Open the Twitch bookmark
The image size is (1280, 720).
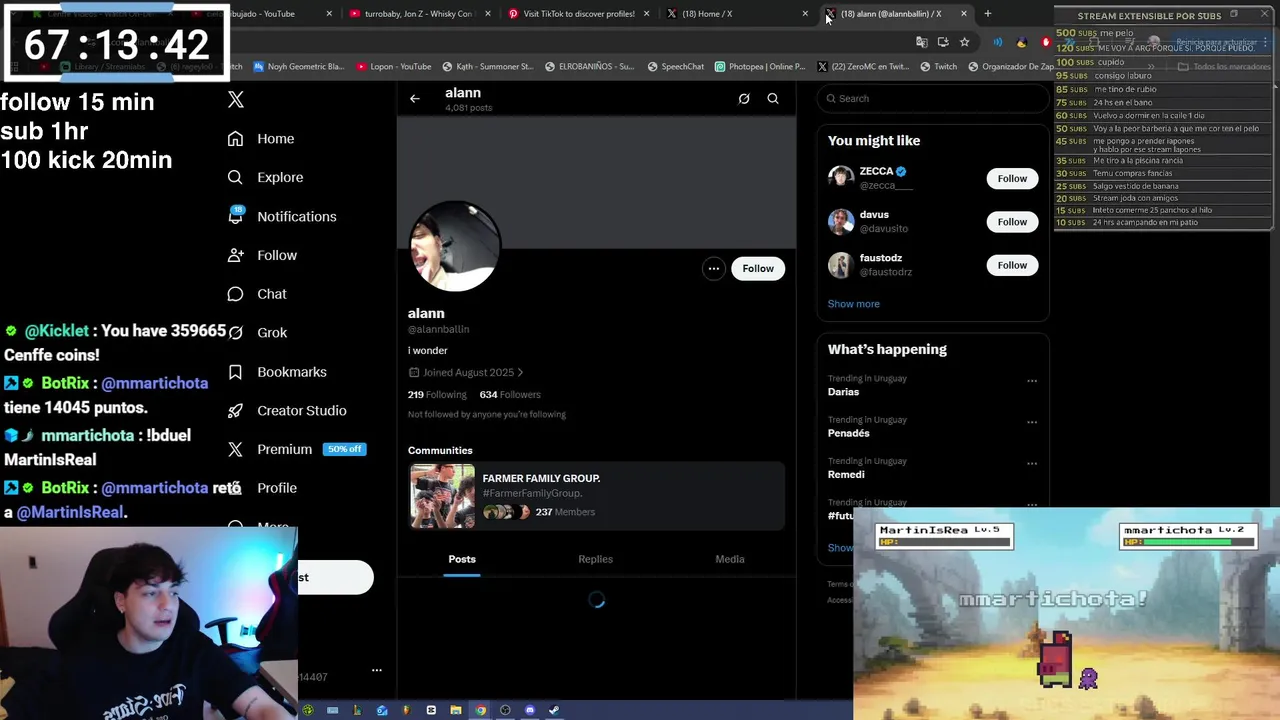(938, 67)
